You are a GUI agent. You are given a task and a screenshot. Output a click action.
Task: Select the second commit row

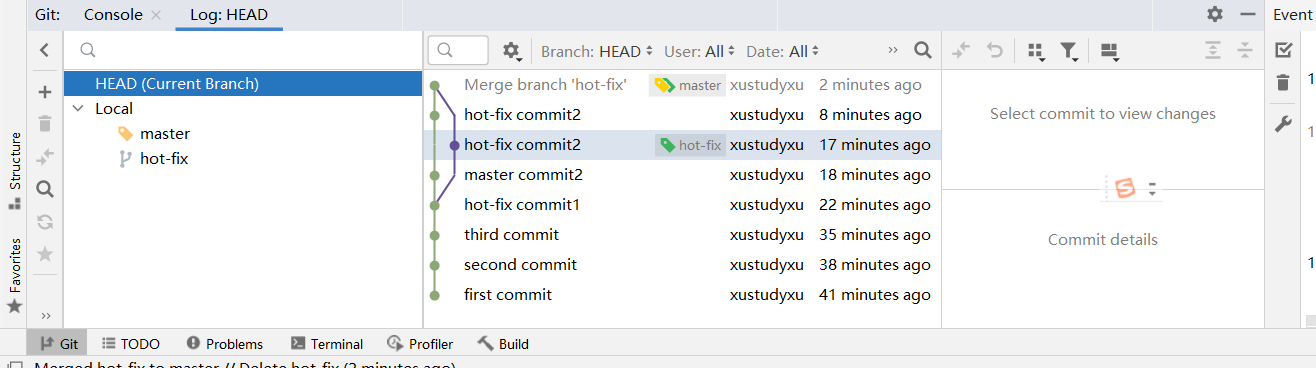click(682, 265)
